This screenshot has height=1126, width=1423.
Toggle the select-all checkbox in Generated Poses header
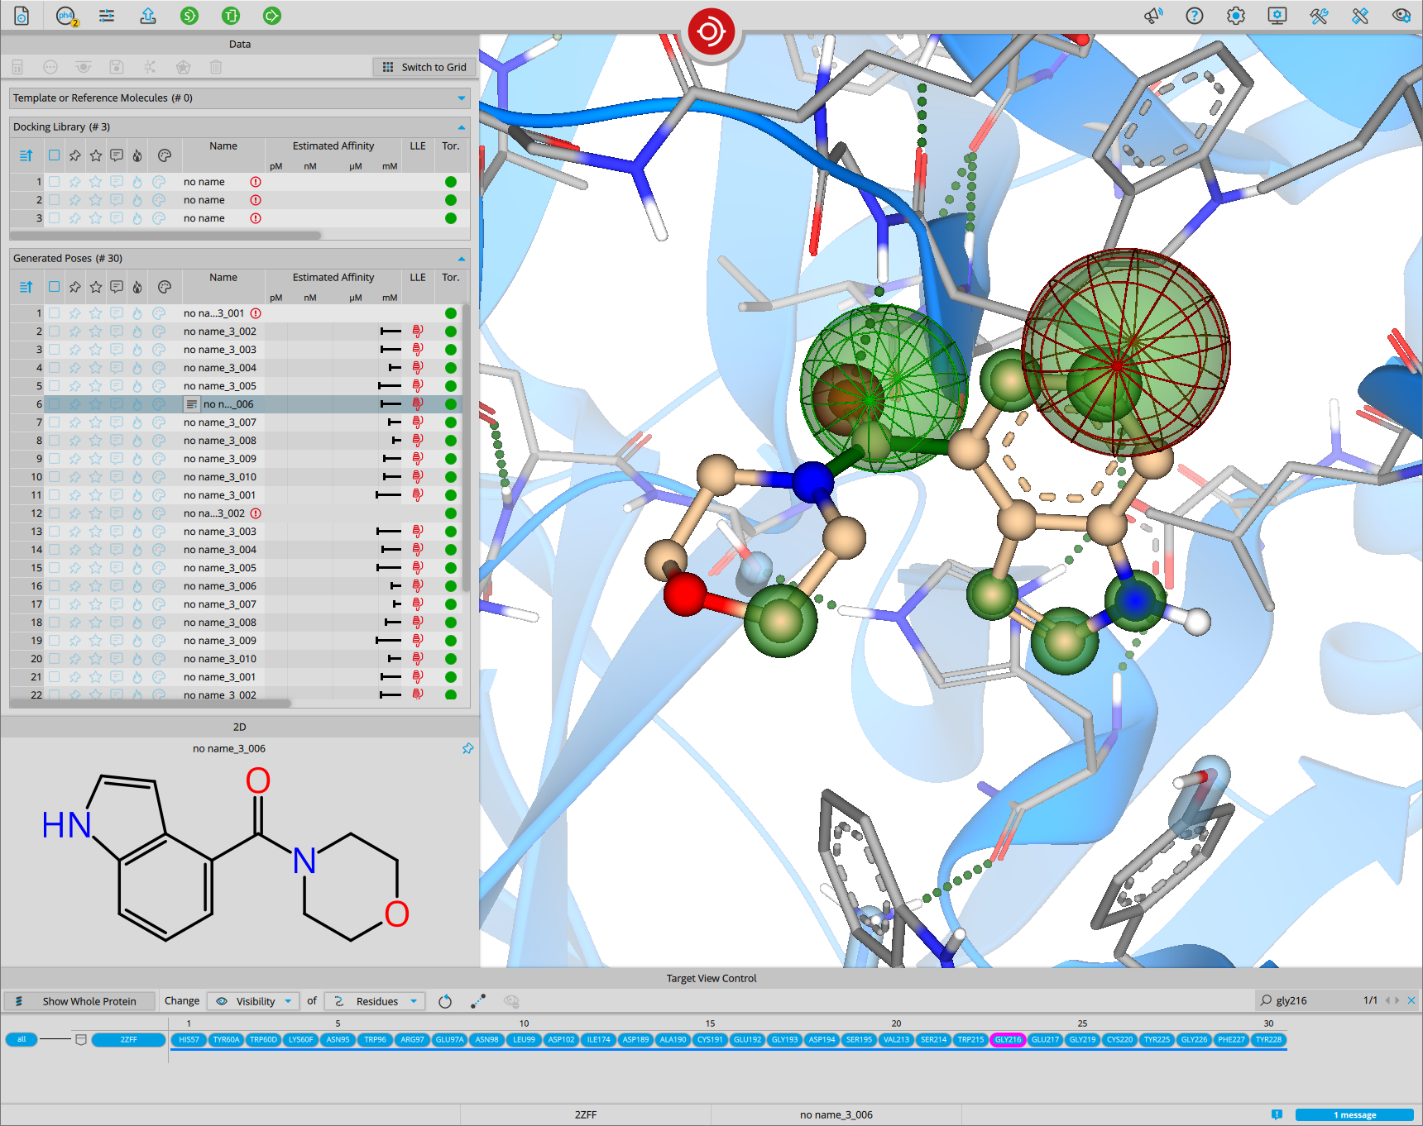click(x=55, y=287)
